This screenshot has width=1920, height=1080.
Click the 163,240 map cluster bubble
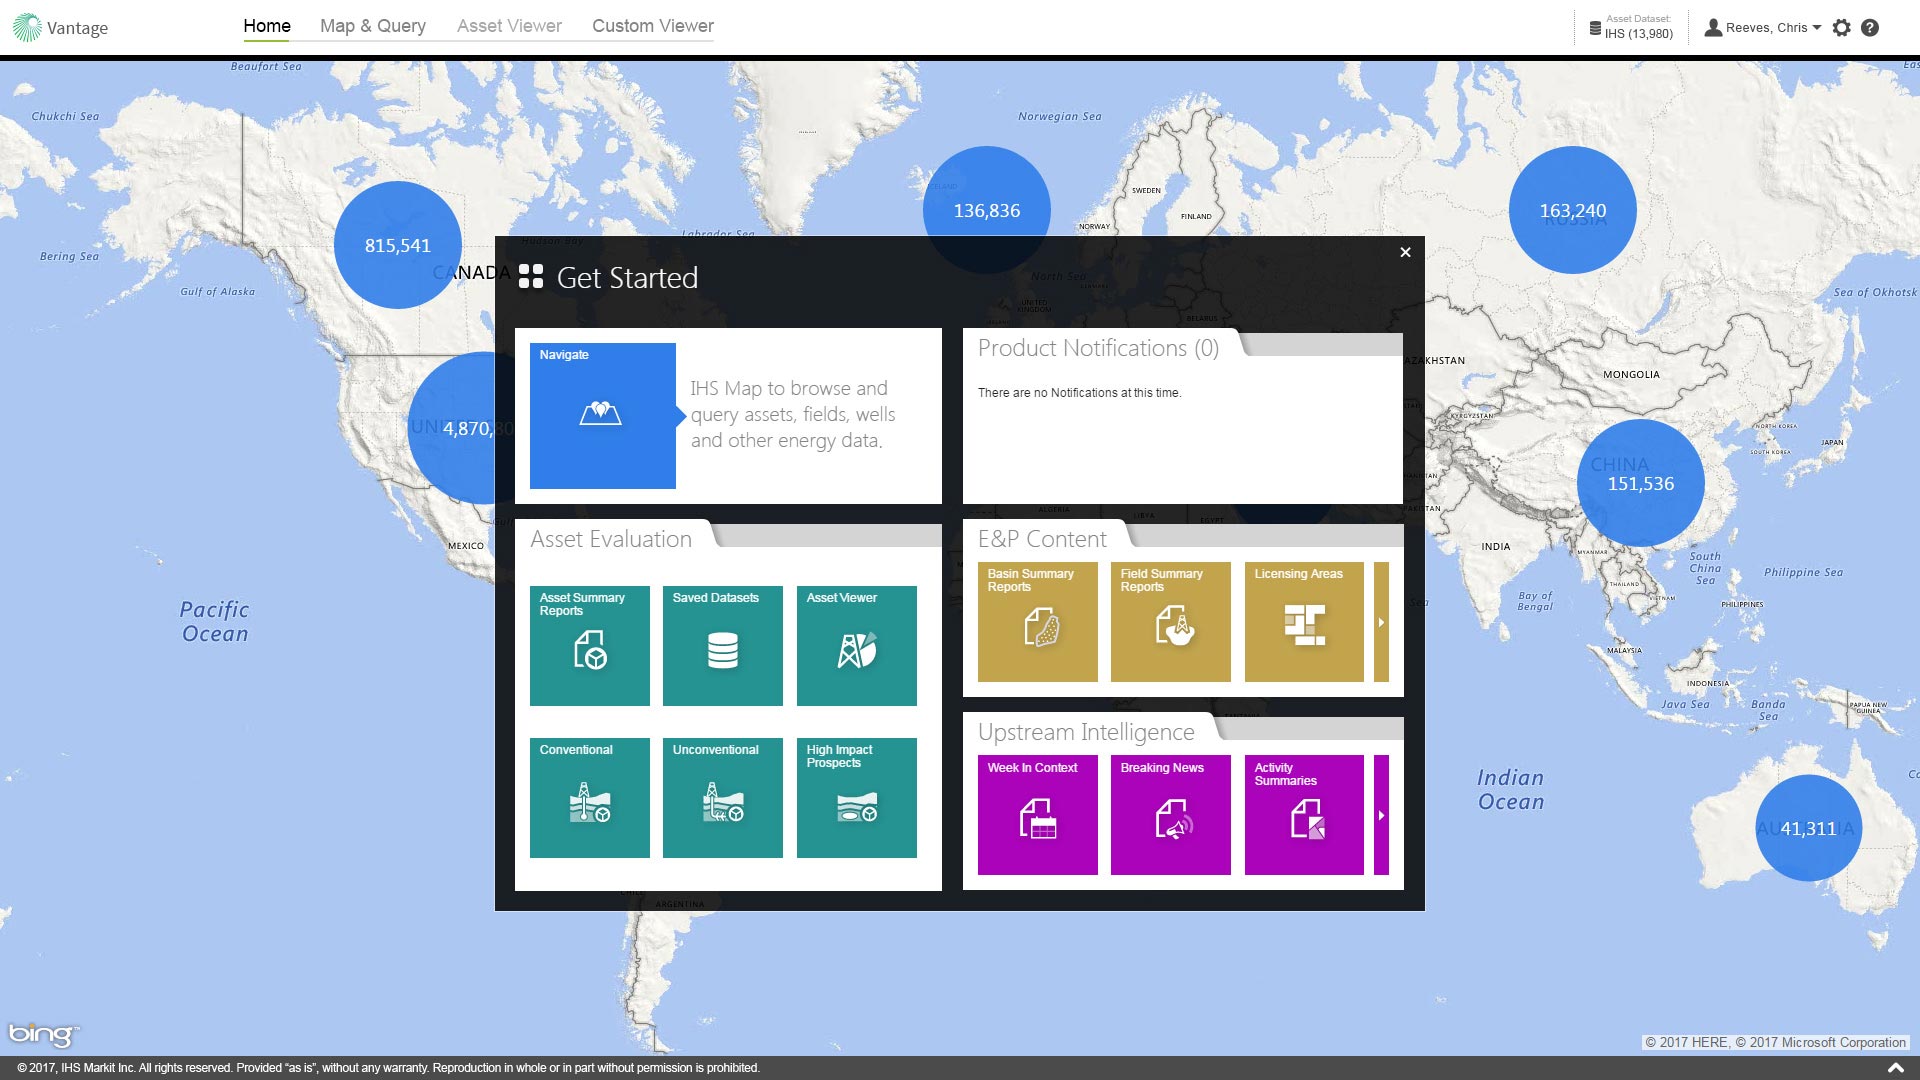pos(1572,210)
